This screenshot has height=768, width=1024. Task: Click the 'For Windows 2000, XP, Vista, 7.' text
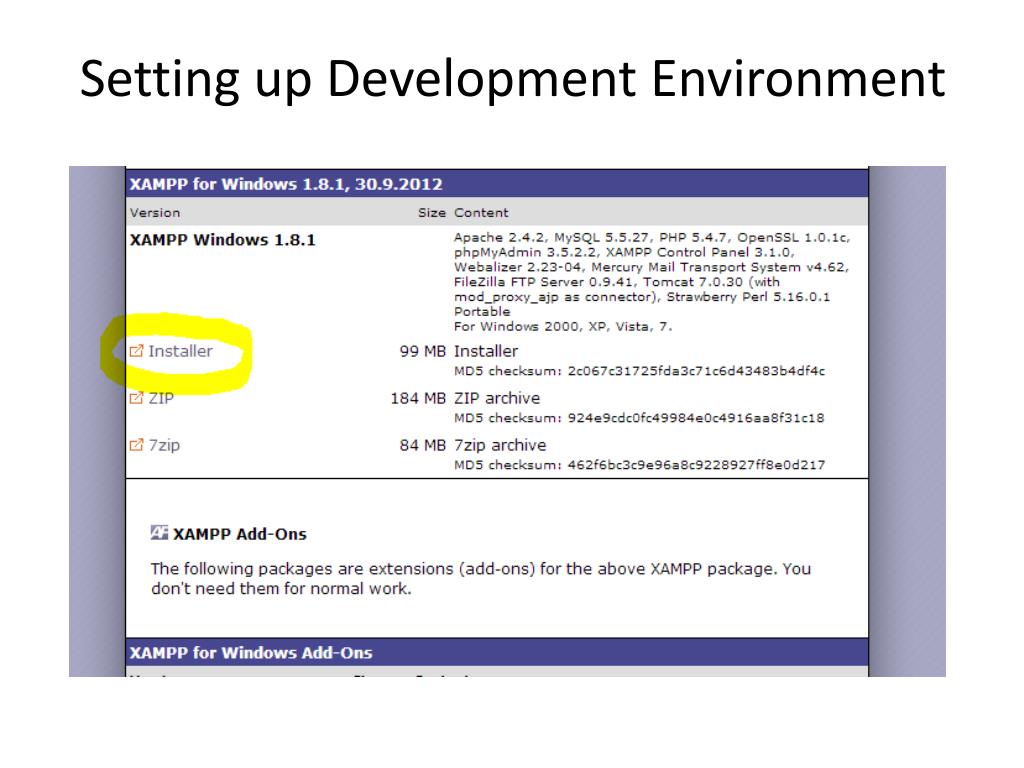pyautogui.click(x=563, y=327)
